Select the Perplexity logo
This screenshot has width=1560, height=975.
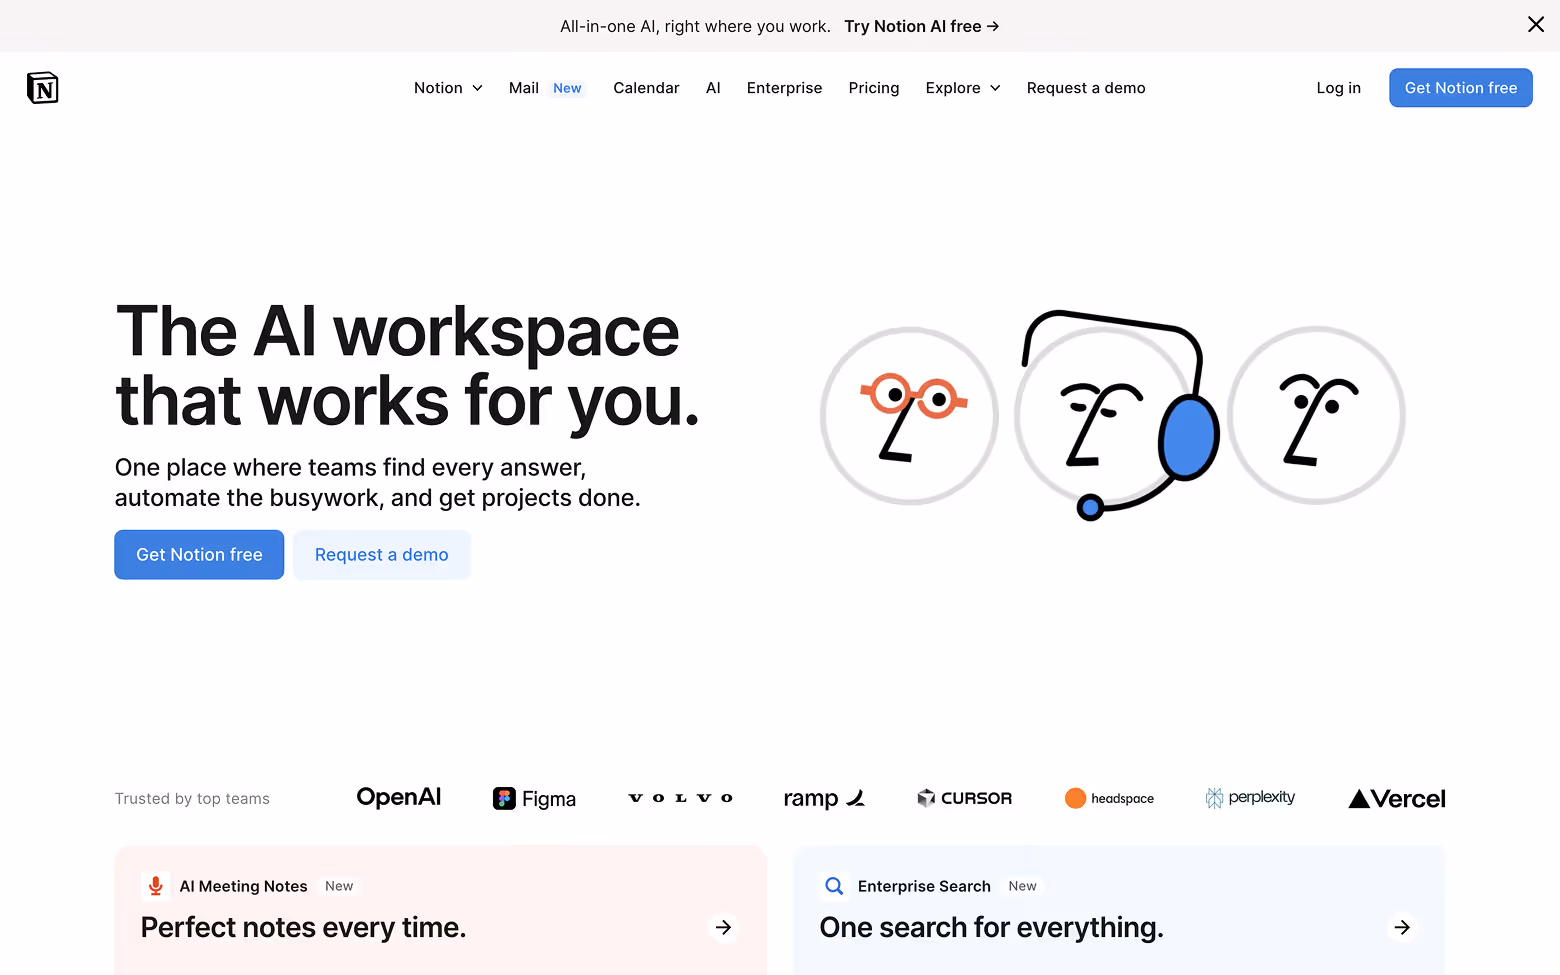click(1249, 797)
